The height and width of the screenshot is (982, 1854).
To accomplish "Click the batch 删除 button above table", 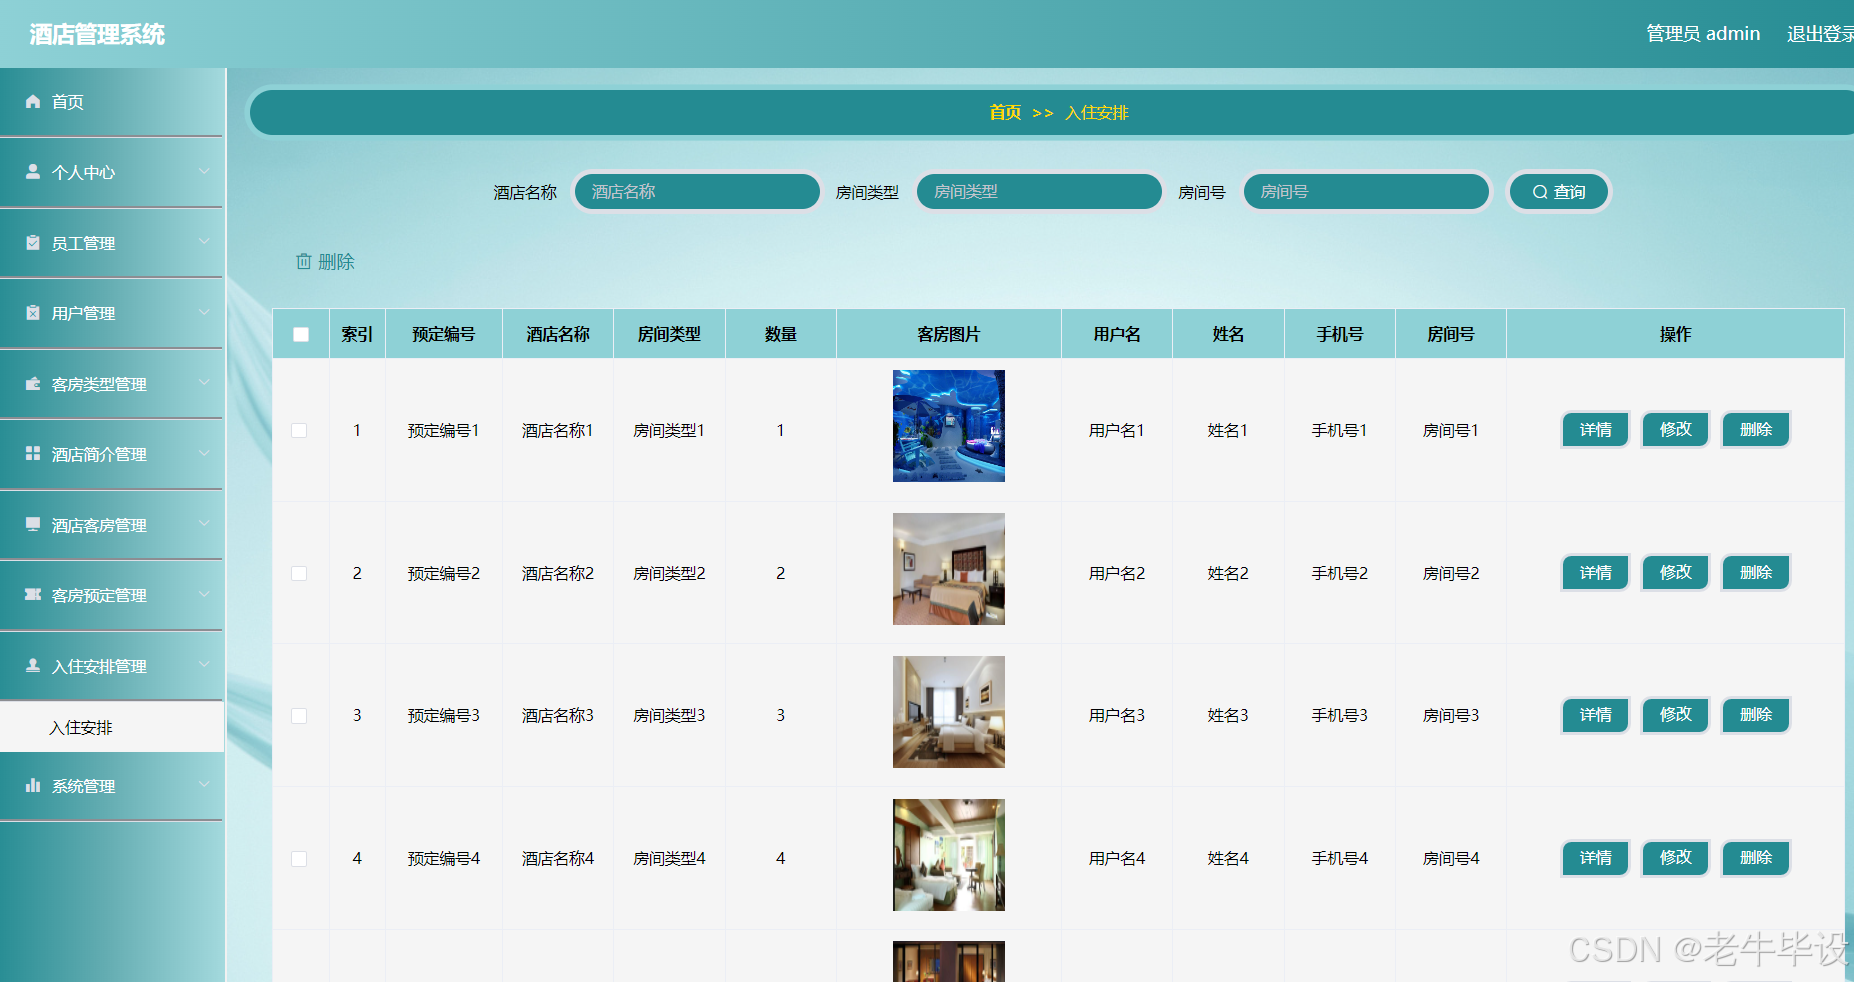I will click(x=325, y=262).
